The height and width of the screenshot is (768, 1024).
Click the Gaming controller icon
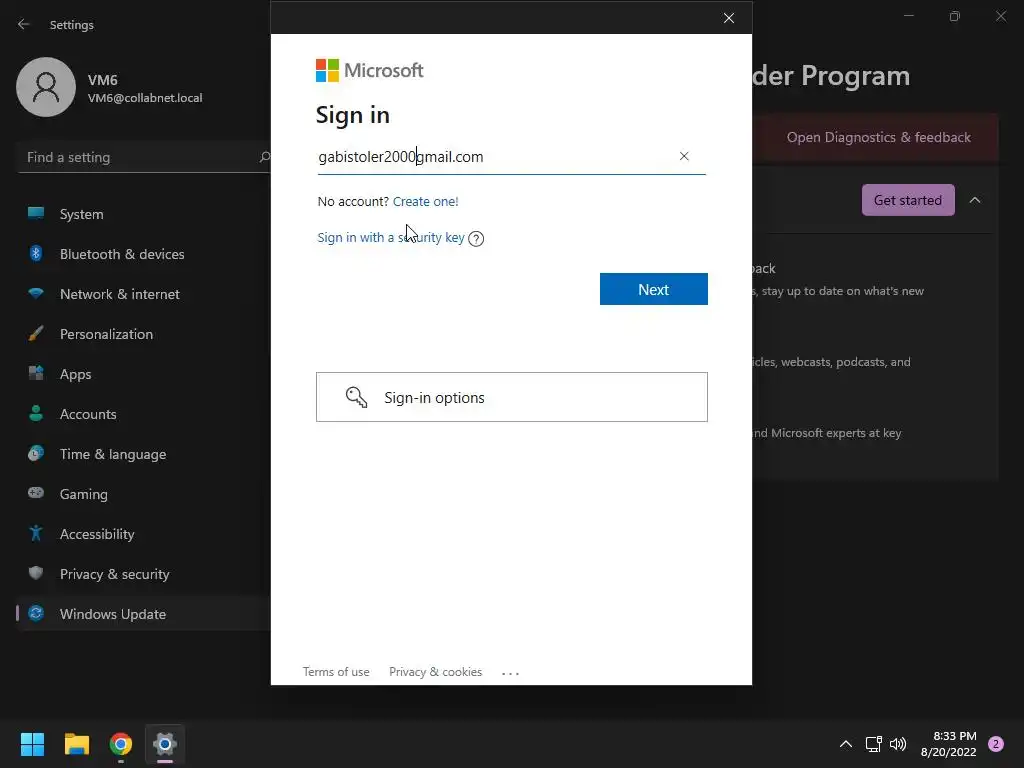[36, 492]
